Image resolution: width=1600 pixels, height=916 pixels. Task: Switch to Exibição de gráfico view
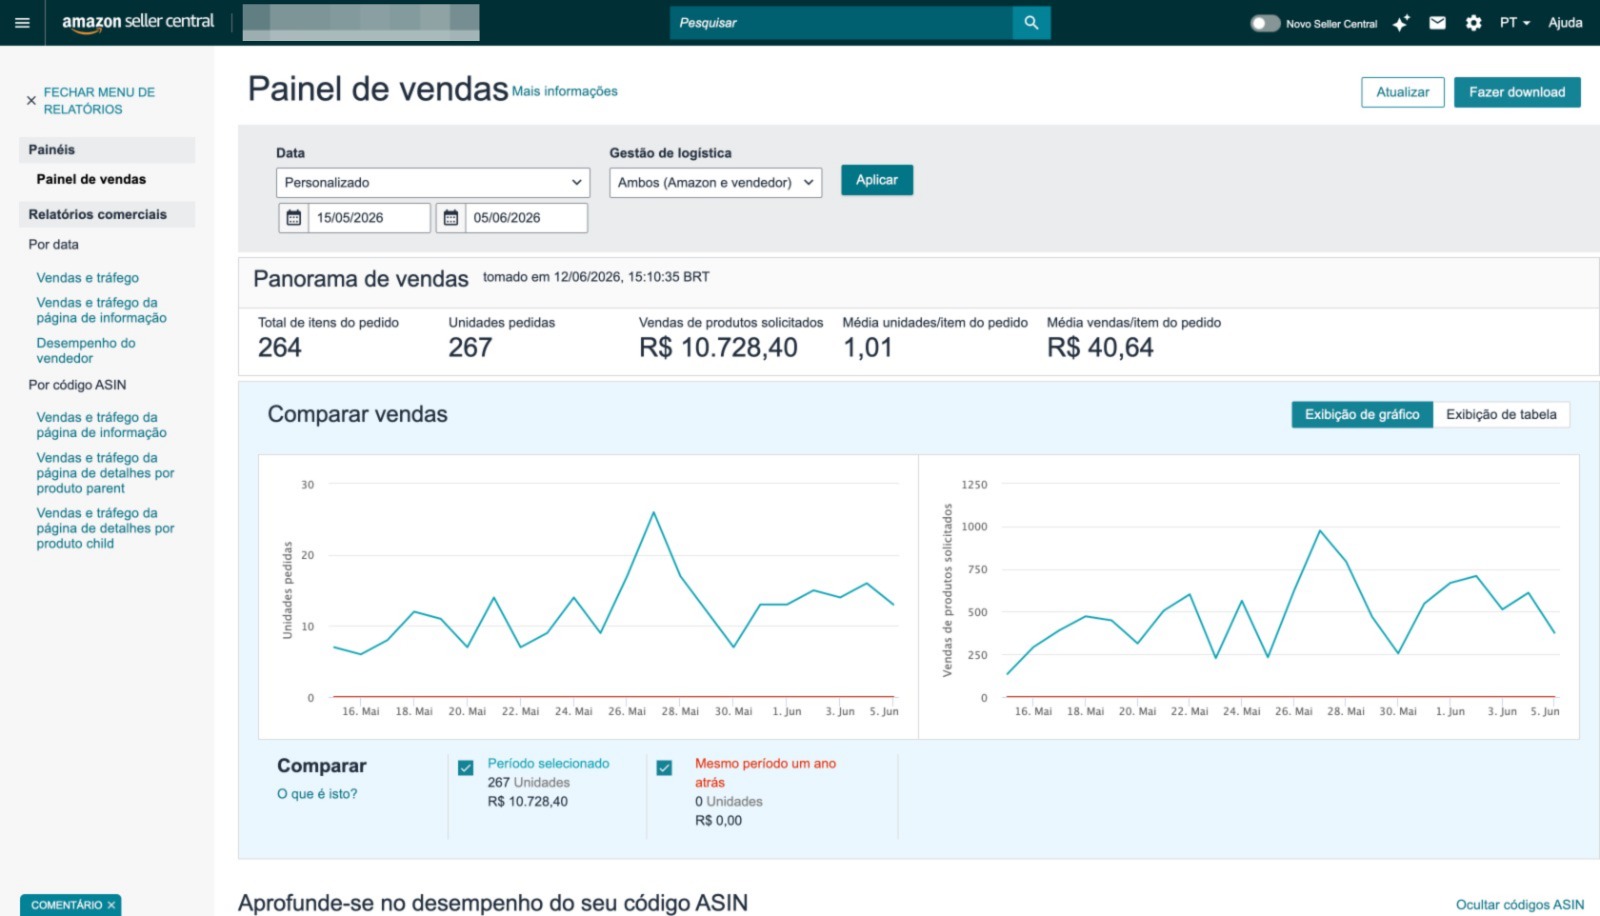tap(1362, 414)
